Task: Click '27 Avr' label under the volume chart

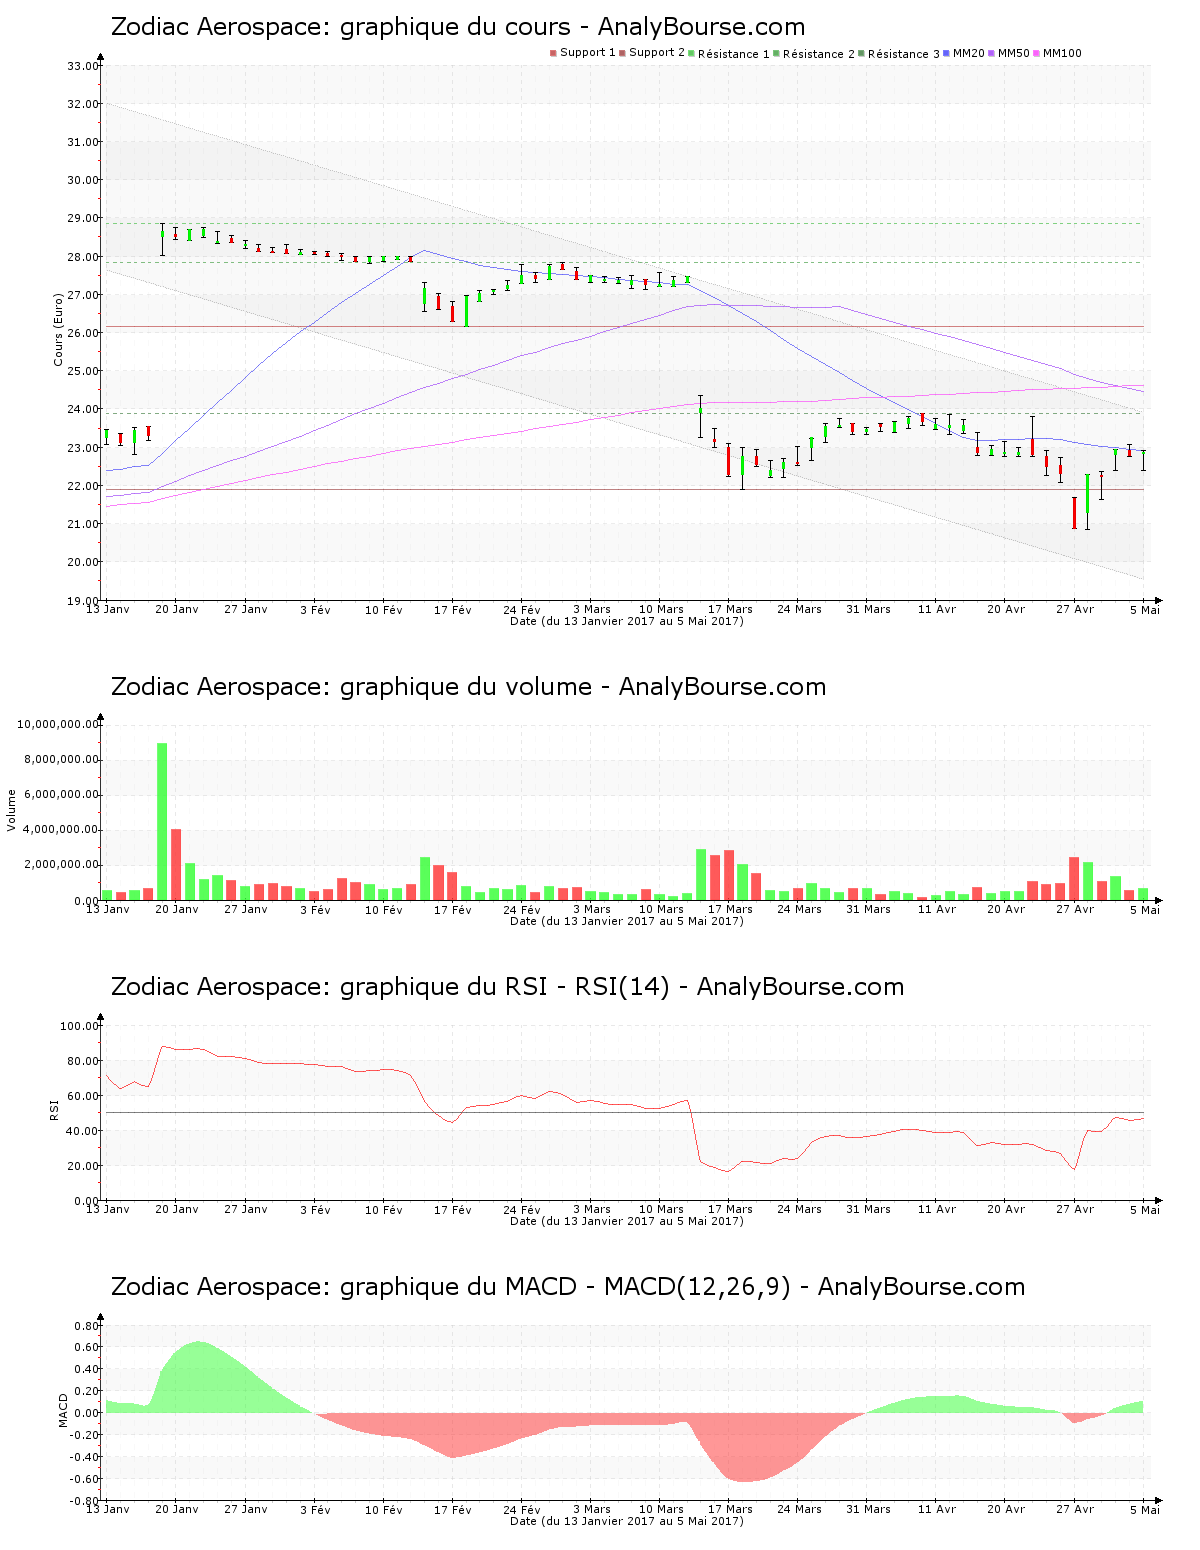Action: [x=1075, y=909]
